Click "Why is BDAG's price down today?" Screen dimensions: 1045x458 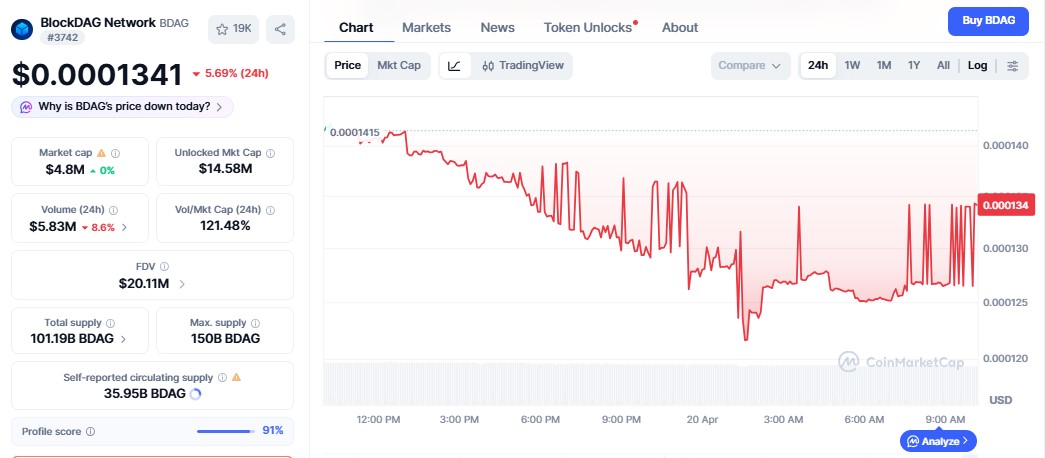click(123, 107)
